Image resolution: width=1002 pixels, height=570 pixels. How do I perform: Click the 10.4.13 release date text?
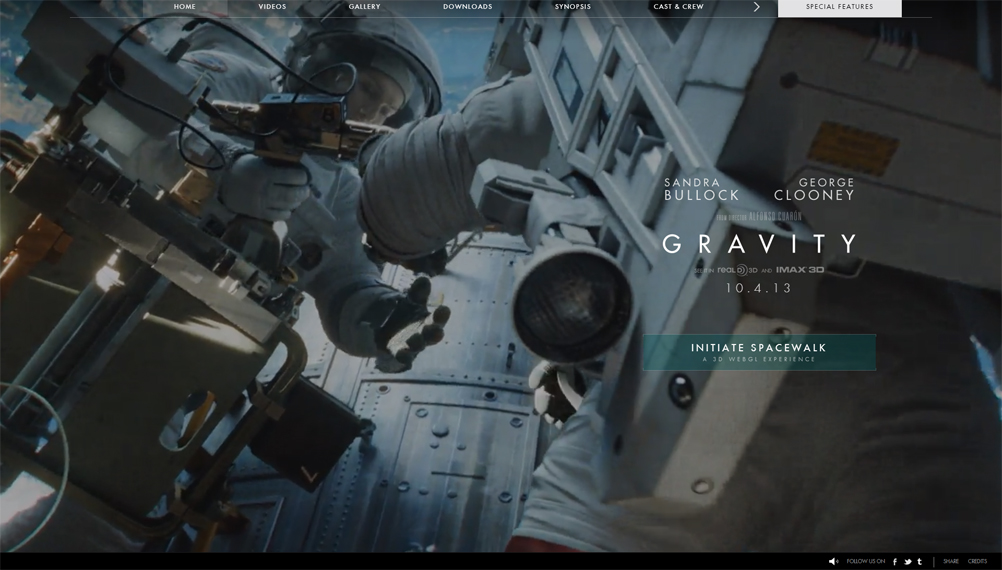point(759,288)
